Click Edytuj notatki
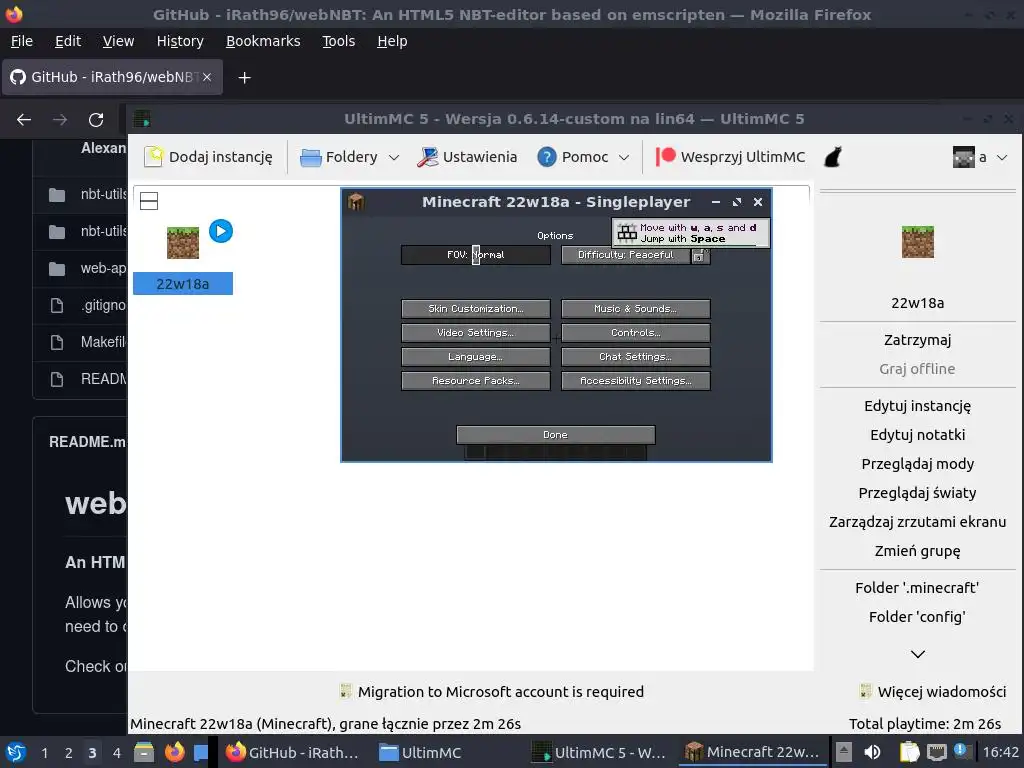 (918, 435)
